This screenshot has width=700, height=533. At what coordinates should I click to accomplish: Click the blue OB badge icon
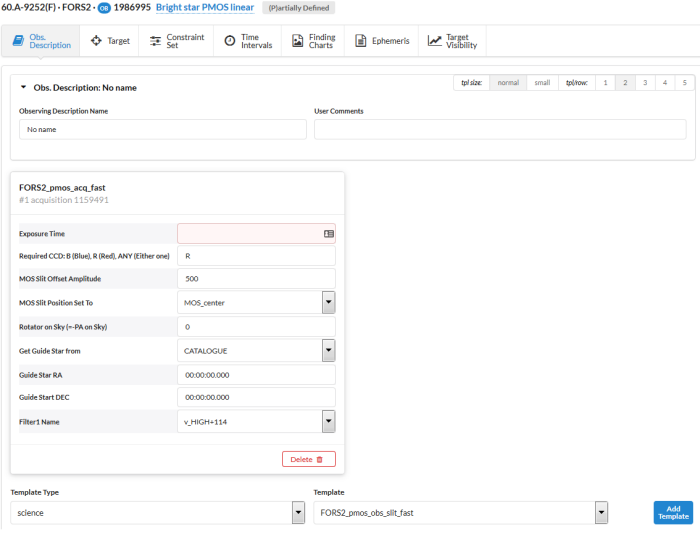tap(103, 8)
